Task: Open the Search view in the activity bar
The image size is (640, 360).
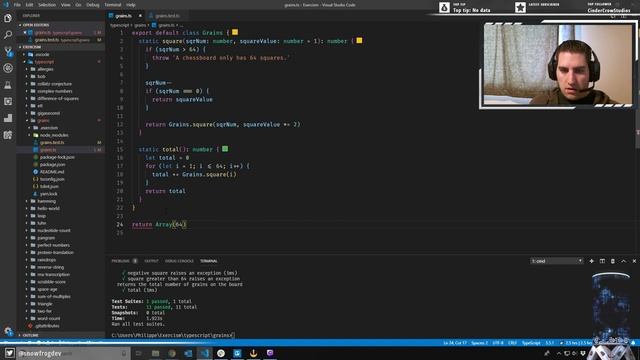Action: point(8,35)
